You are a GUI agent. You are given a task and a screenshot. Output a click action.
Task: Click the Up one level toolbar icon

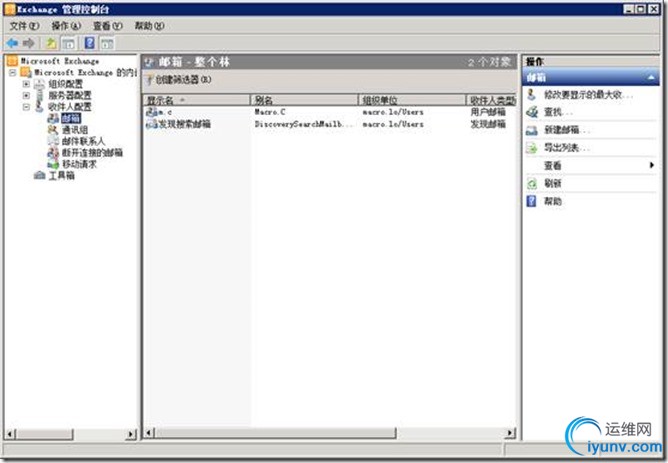[x=51, y=43]
